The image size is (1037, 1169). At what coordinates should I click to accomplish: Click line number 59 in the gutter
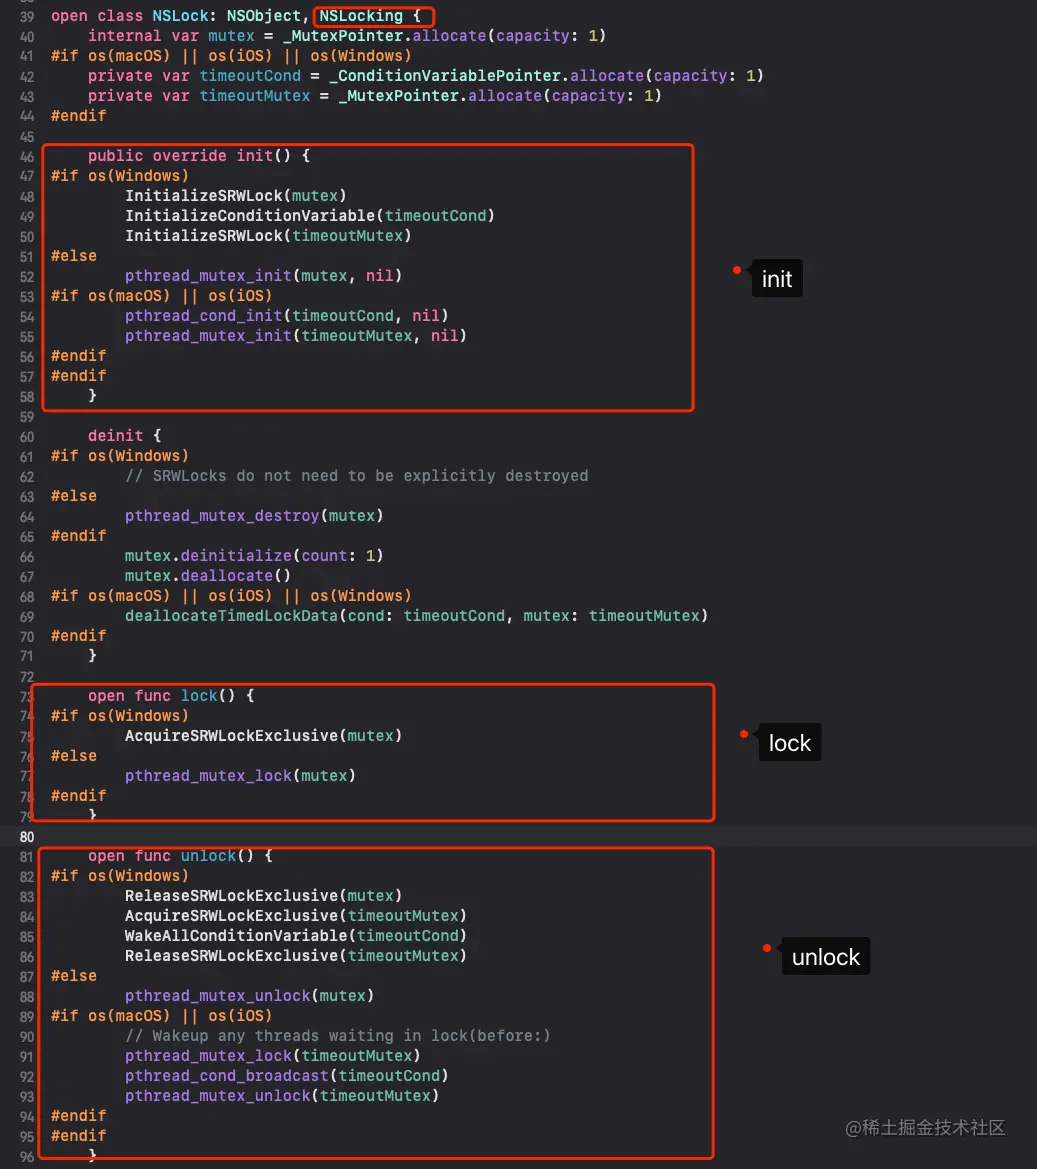point(27,417)
